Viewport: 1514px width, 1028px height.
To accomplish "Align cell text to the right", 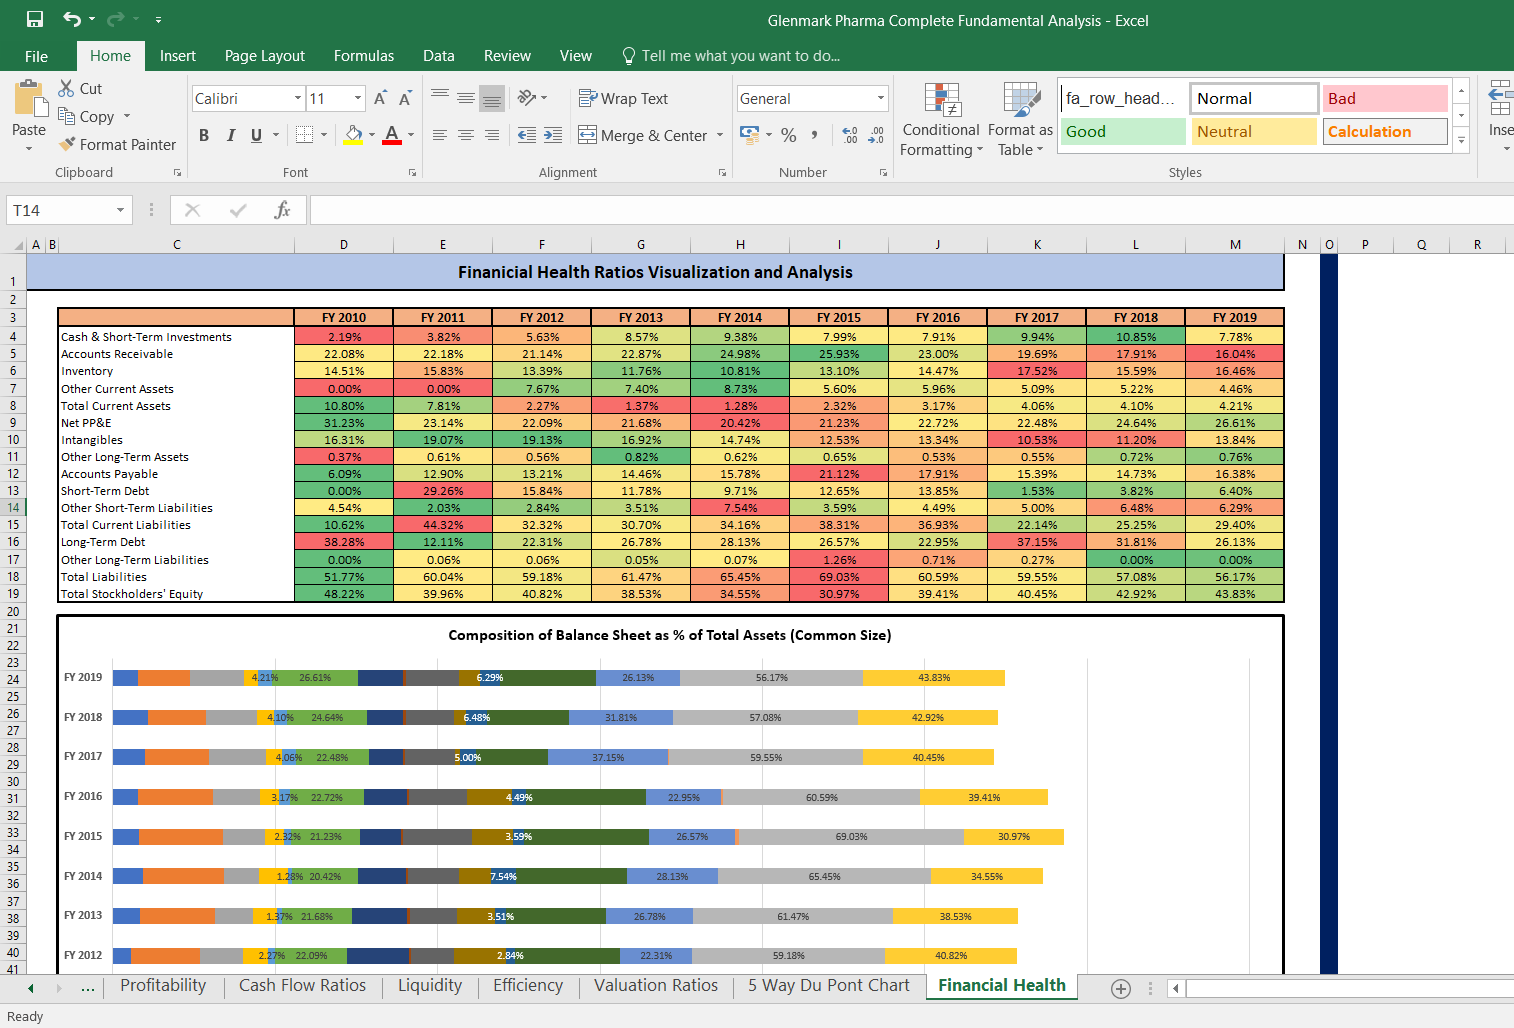I will point(492,135).
